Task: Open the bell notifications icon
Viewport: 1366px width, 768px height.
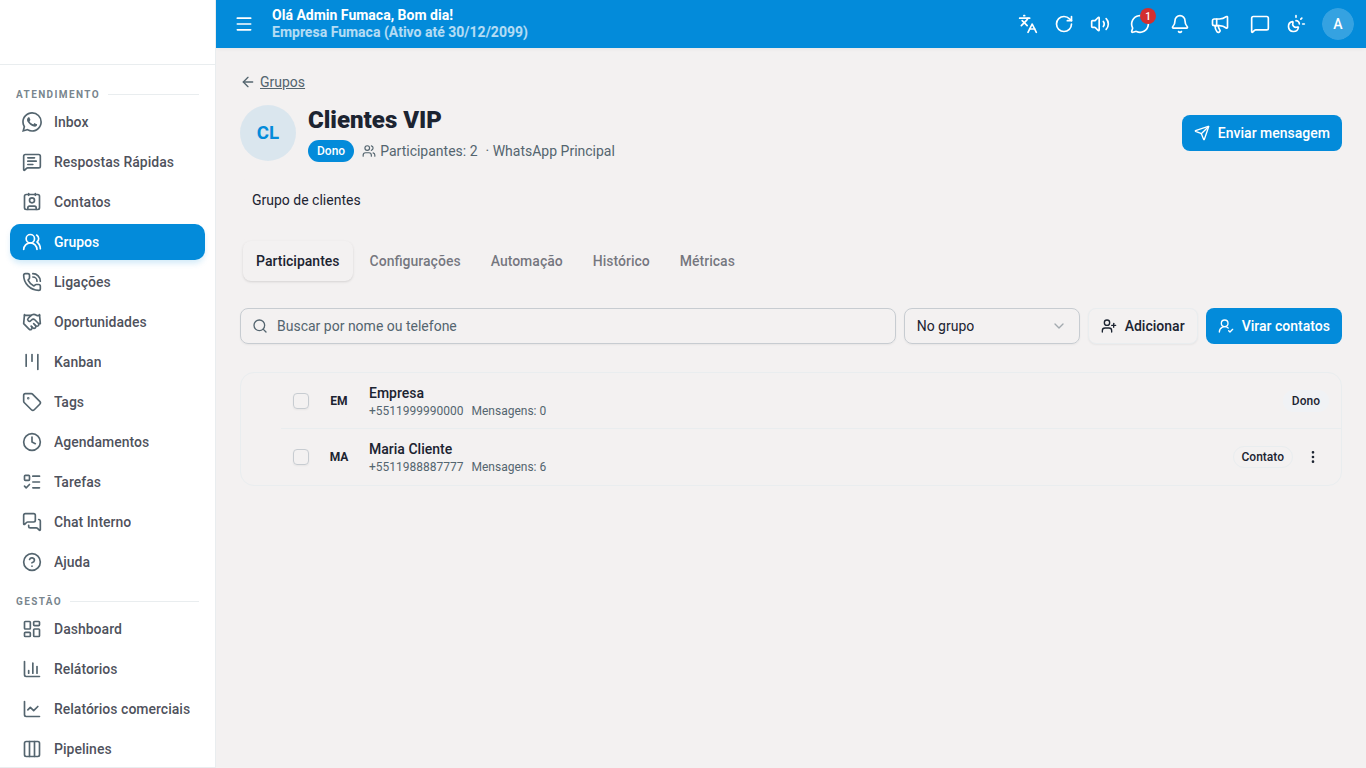Action: tap(1180, 24)
